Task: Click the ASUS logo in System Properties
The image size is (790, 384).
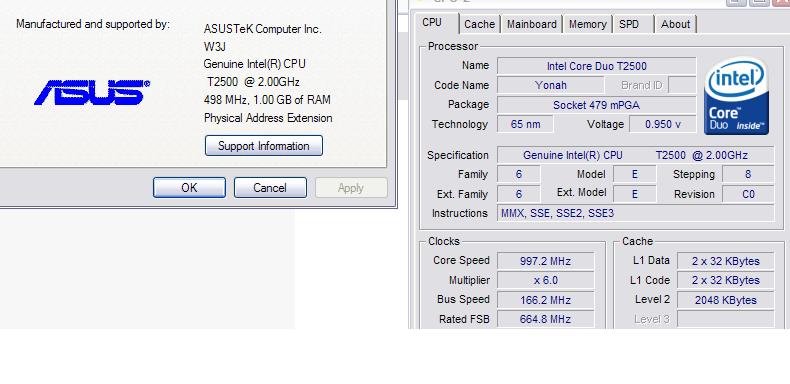Action: coord(92,92)
